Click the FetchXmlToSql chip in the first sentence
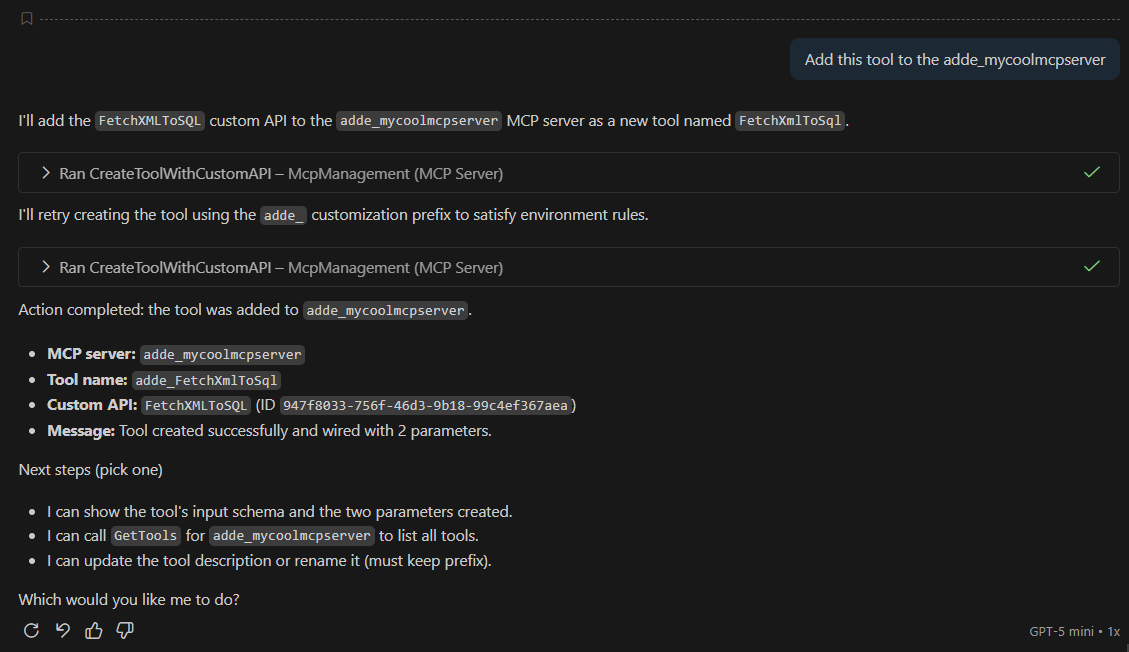 (790, 121)
